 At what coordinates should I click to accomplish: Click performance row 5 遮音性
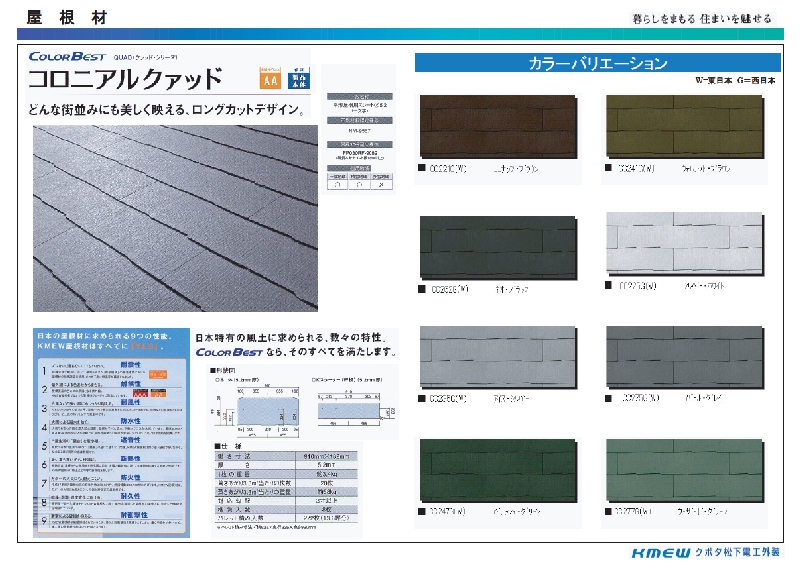[x=112, y=445]
